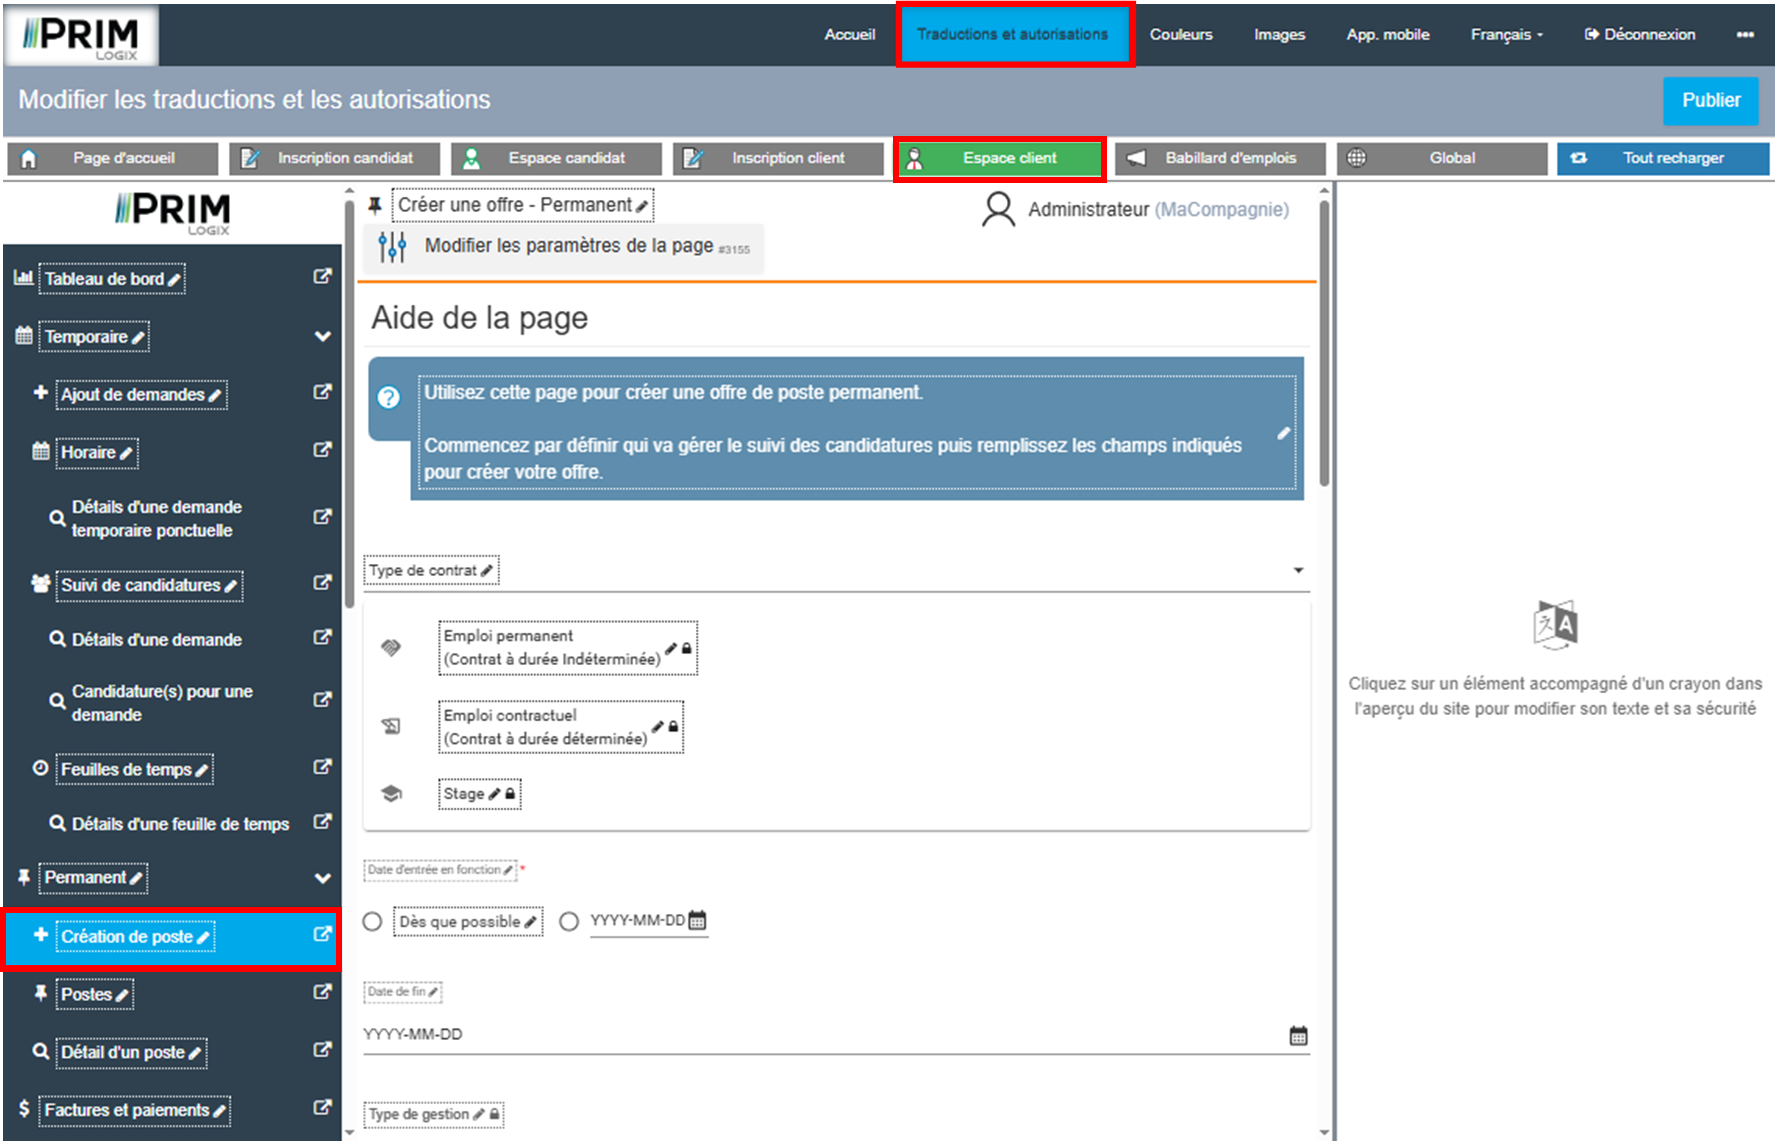
Task: Click pencil icon next to Créer une offre - Permanent
Action: click(642, 206)
